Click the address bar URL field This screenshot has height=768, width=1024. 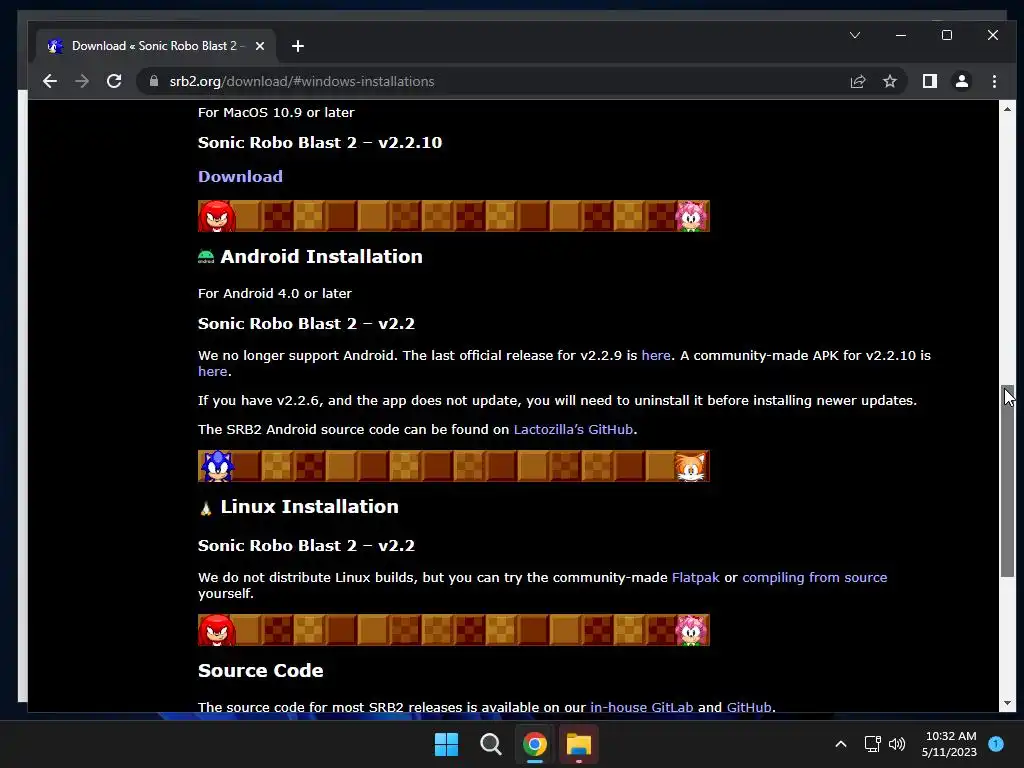tap(496, 81)
